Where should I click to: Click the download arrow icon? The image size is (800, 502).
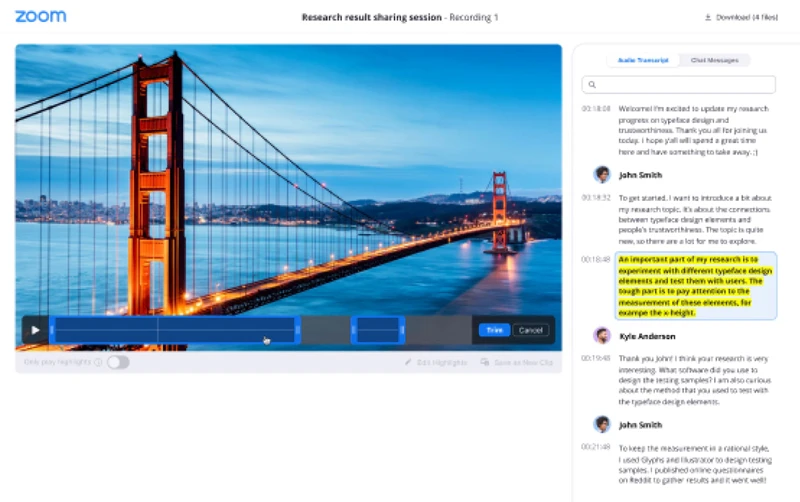pos(709,18)
